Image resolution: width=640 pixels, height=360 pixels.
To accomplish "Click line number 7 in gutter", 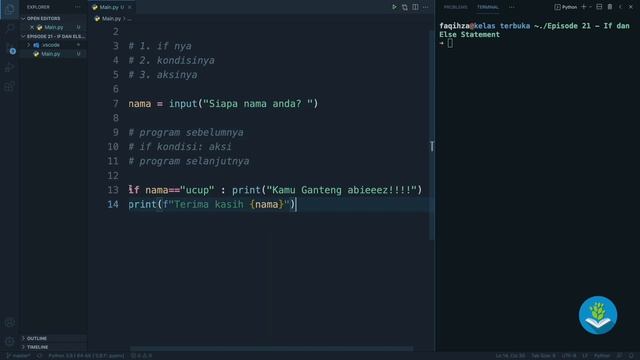I will tap(116, 104).
